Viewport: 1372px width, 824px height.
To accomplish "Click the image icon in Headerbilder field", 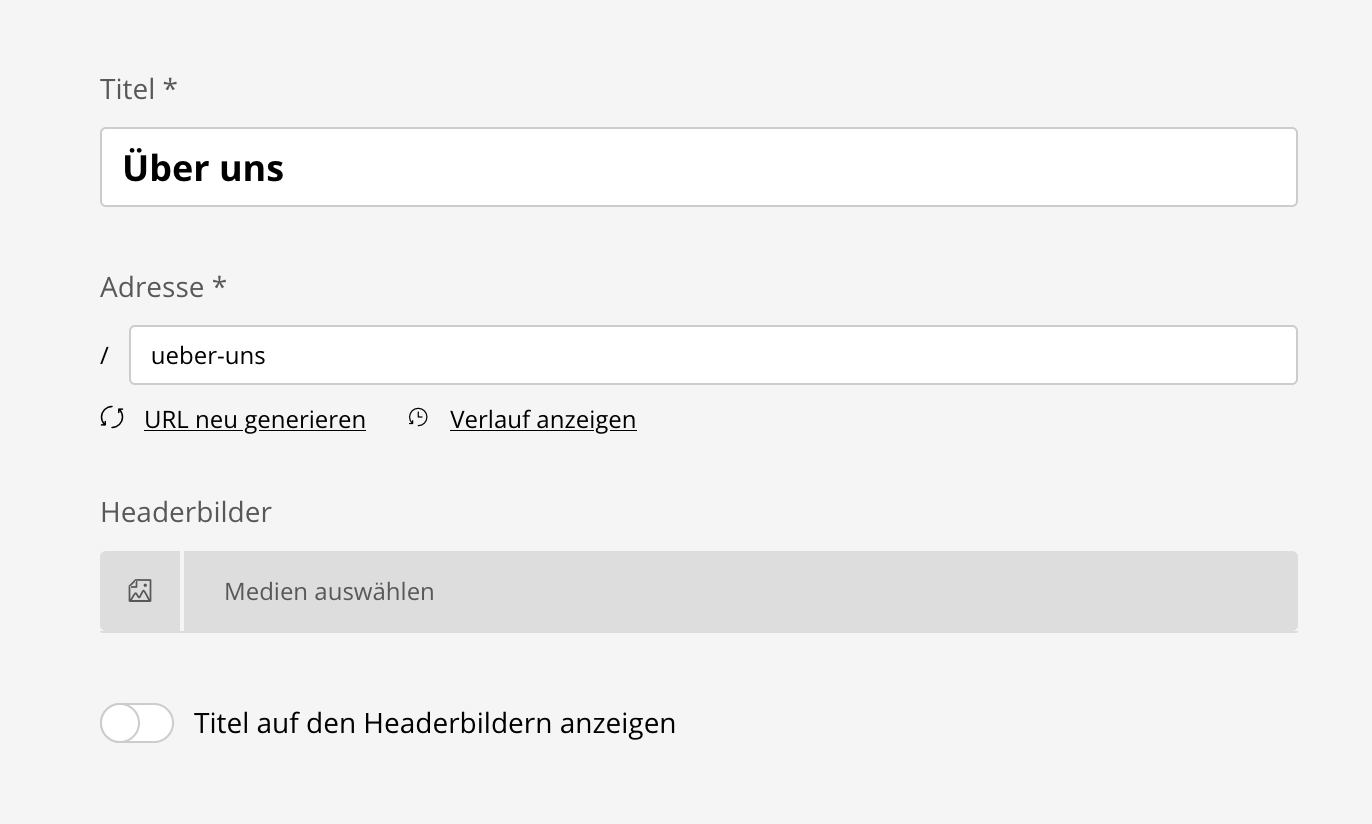I will (x=140, y=591).
